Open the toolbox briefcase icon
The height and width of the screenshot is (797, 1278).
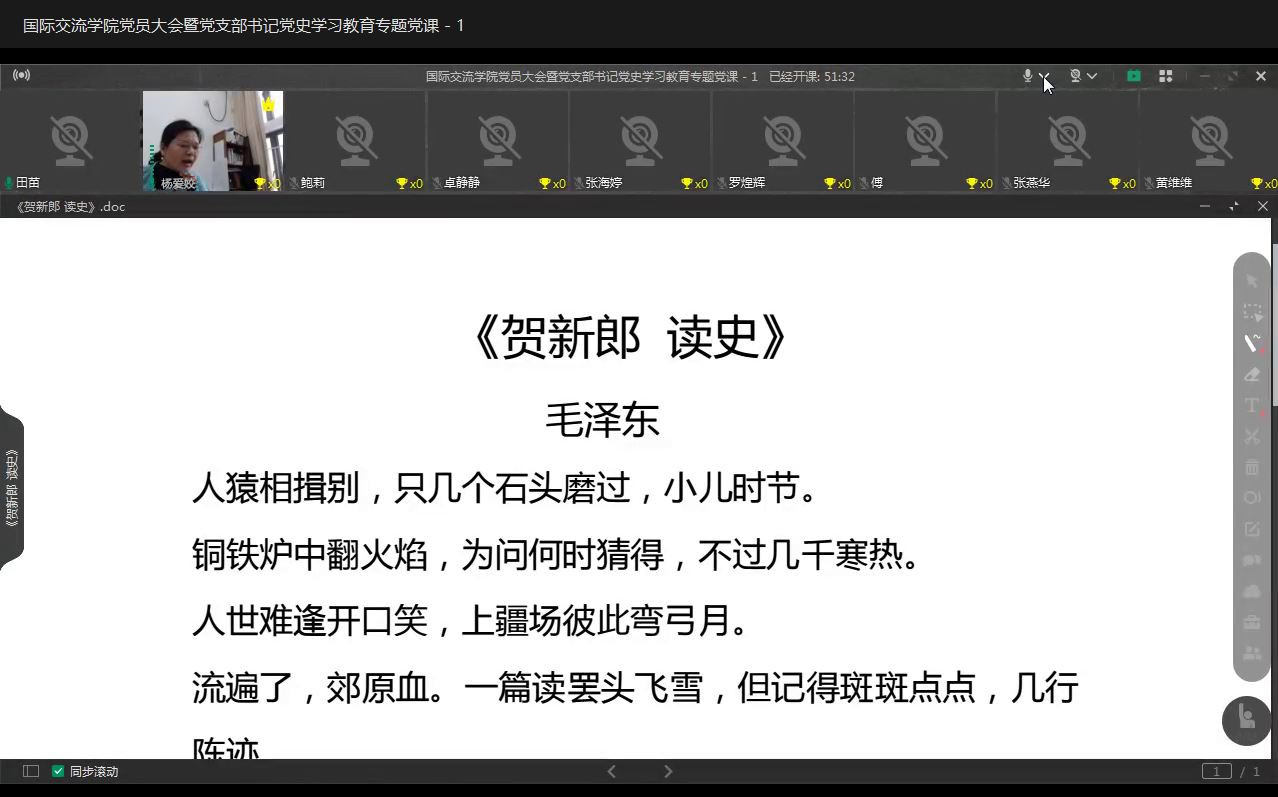(x=1252, y=623)
